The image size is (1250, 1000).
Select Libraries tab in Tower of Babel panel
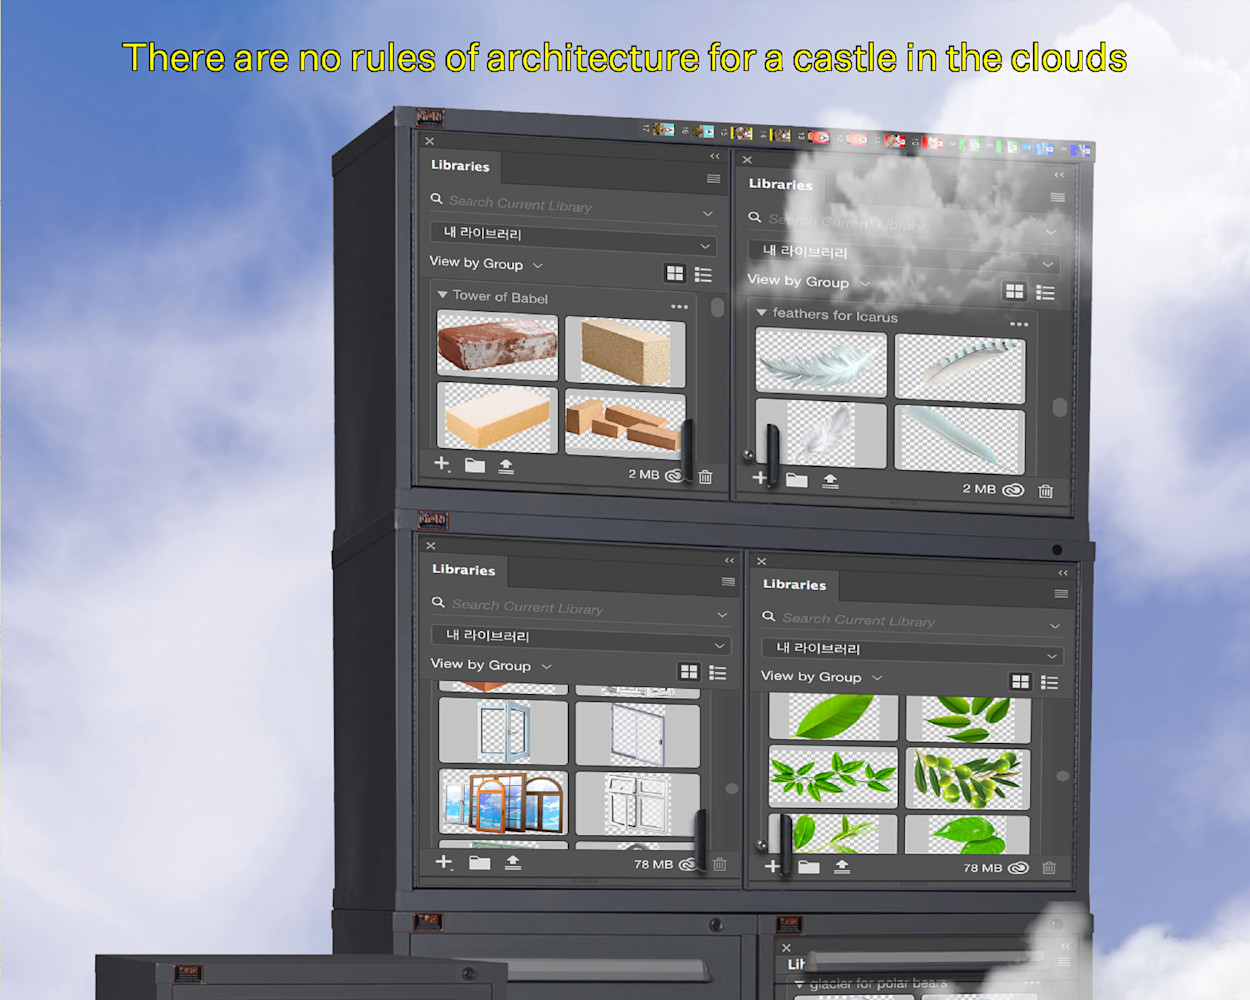coord(461,166)
